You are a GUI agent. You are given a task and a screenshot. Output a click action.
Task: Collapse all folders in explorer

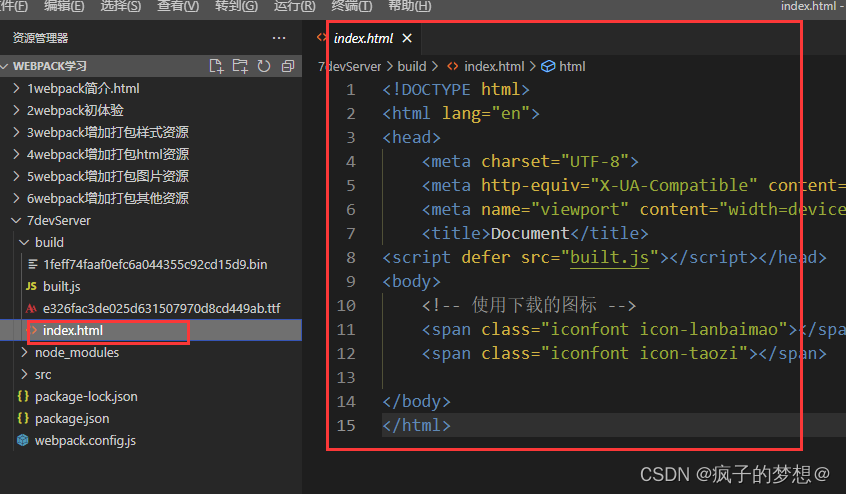(288, 66)
